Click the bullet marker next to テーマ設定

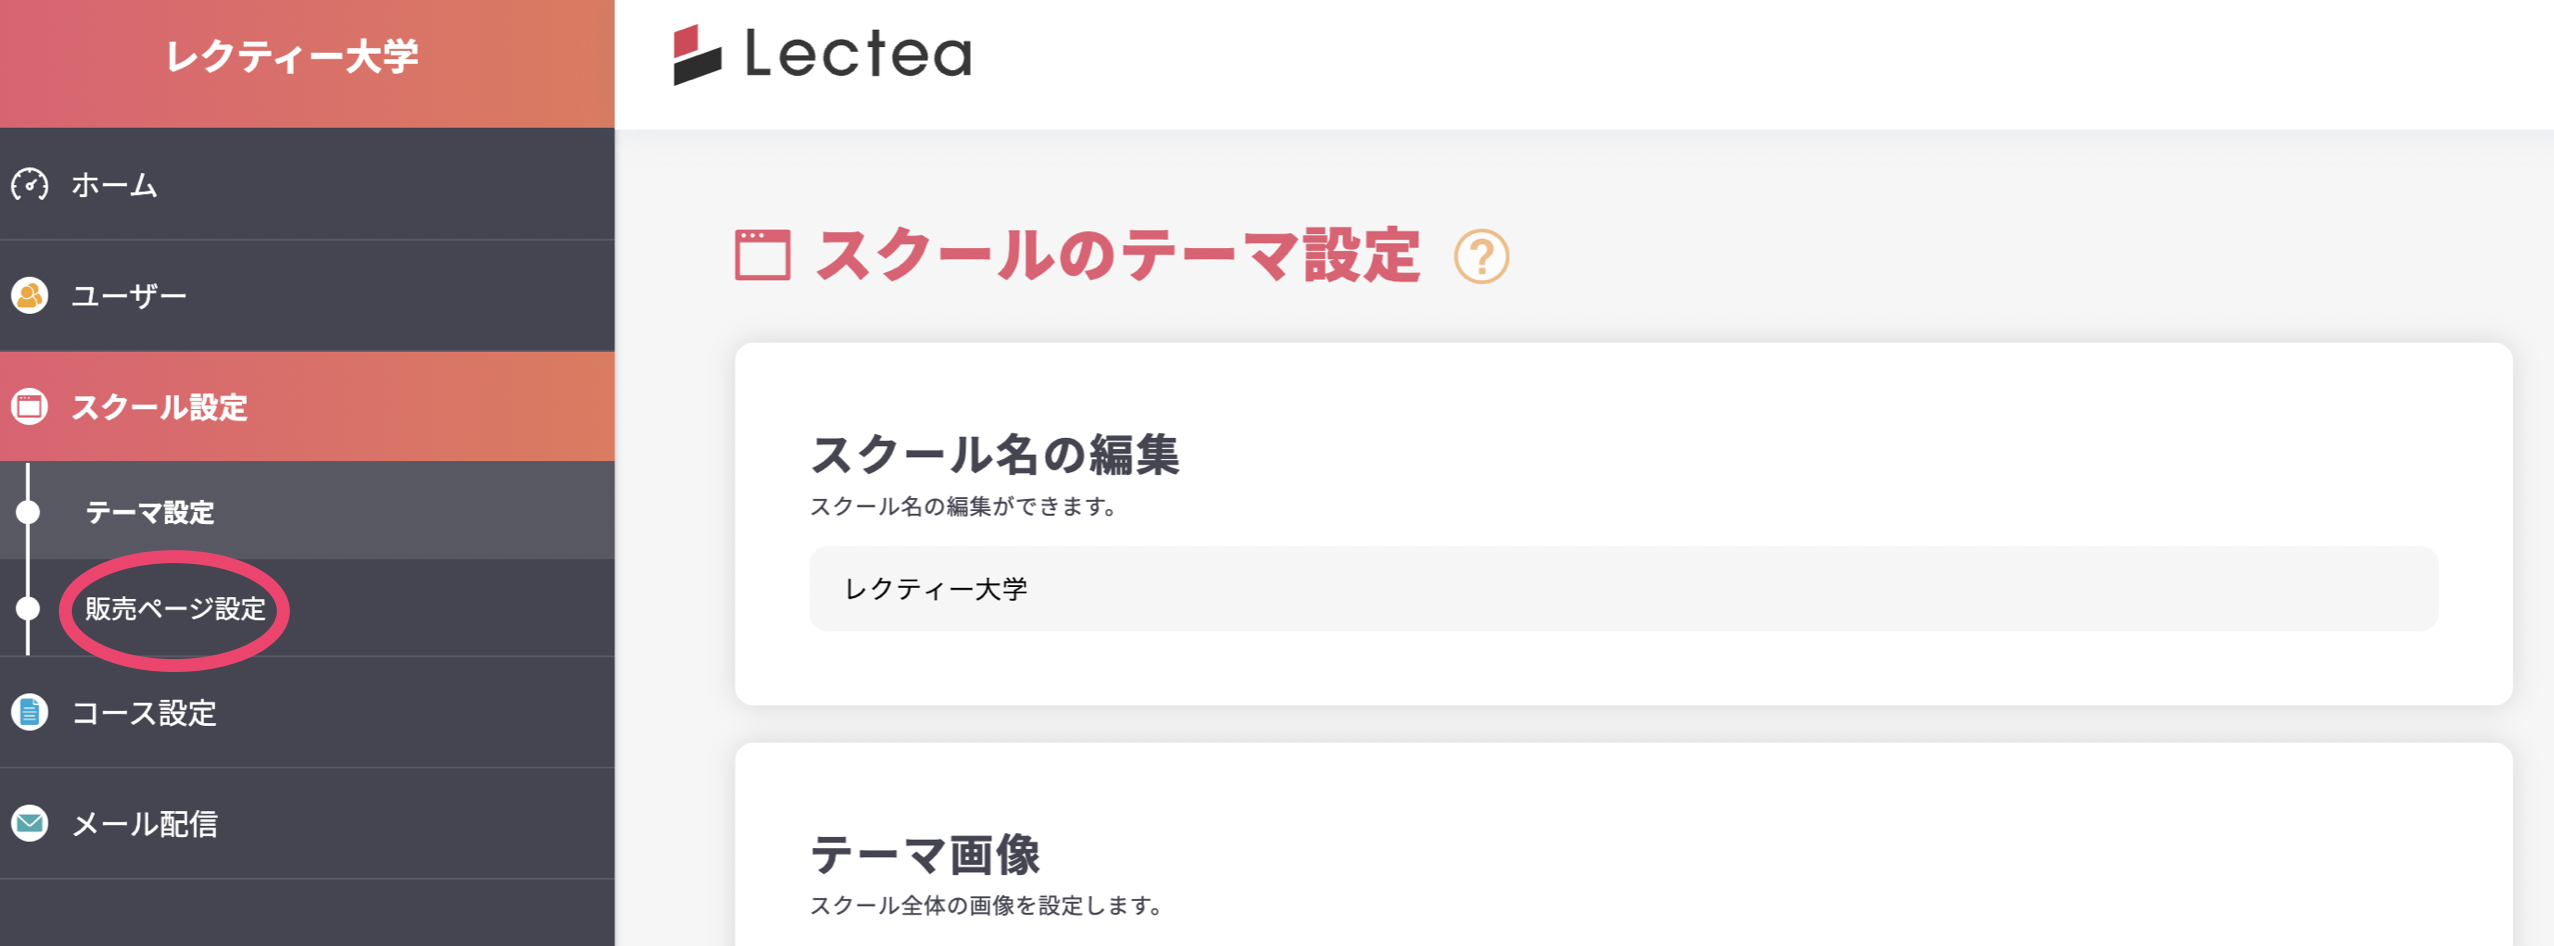click(x=30, y=512)
